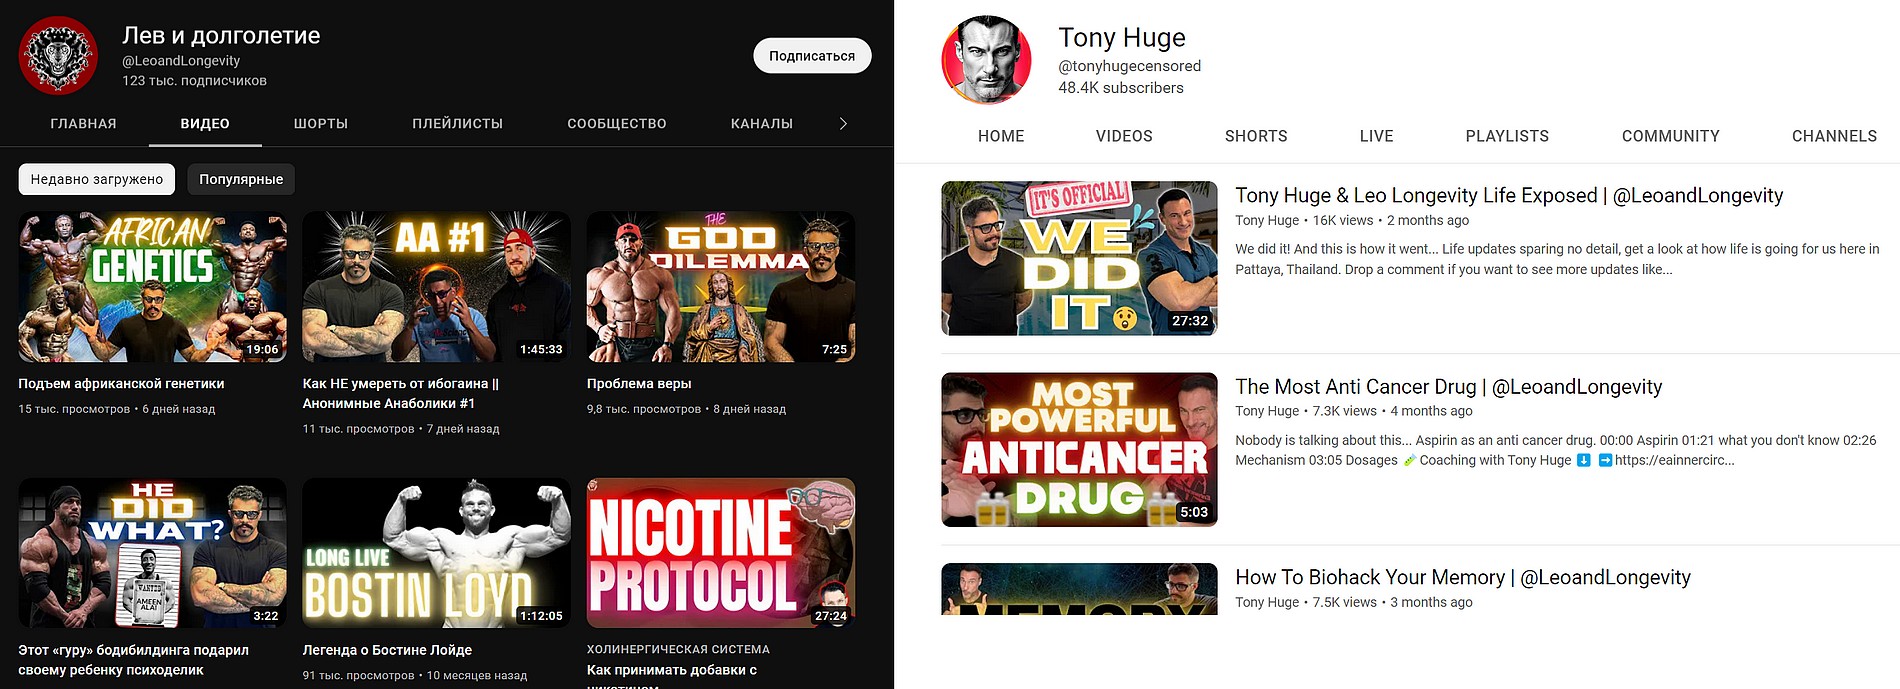Switch to the LIVE tab on Tony Huge
This screenshot has width=1900, height=689.
[x=1376, y=136]
